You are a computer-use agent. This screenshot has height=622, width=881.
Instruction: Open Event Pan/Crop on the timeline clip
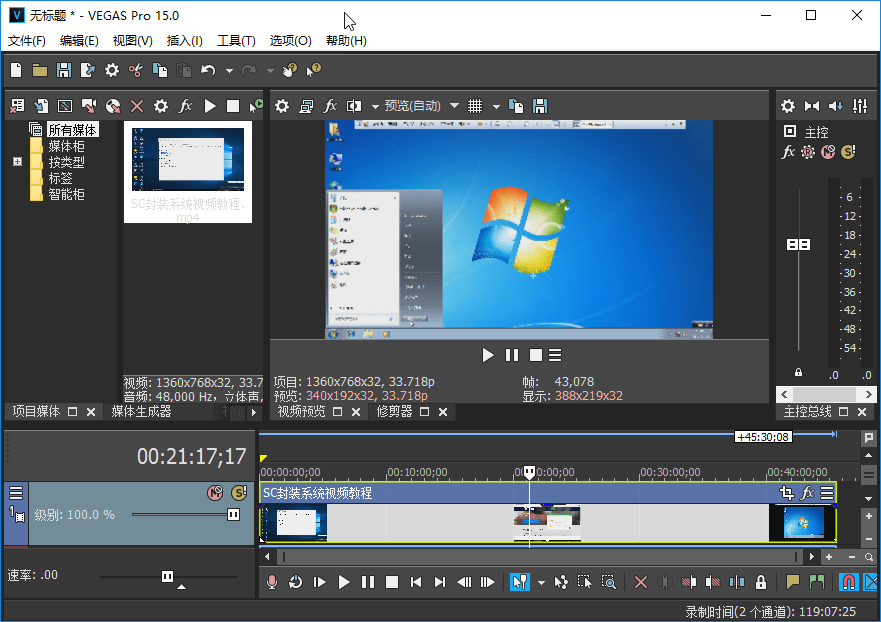coord(787,493)
